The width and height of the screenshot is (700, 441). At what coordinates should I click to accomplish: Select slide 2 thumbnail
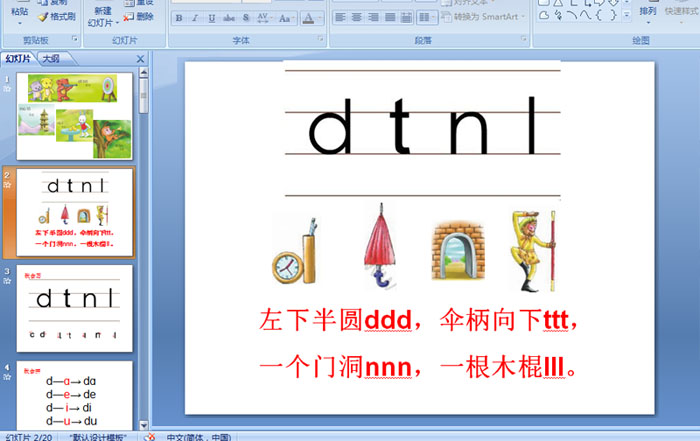tap(75, 212)
